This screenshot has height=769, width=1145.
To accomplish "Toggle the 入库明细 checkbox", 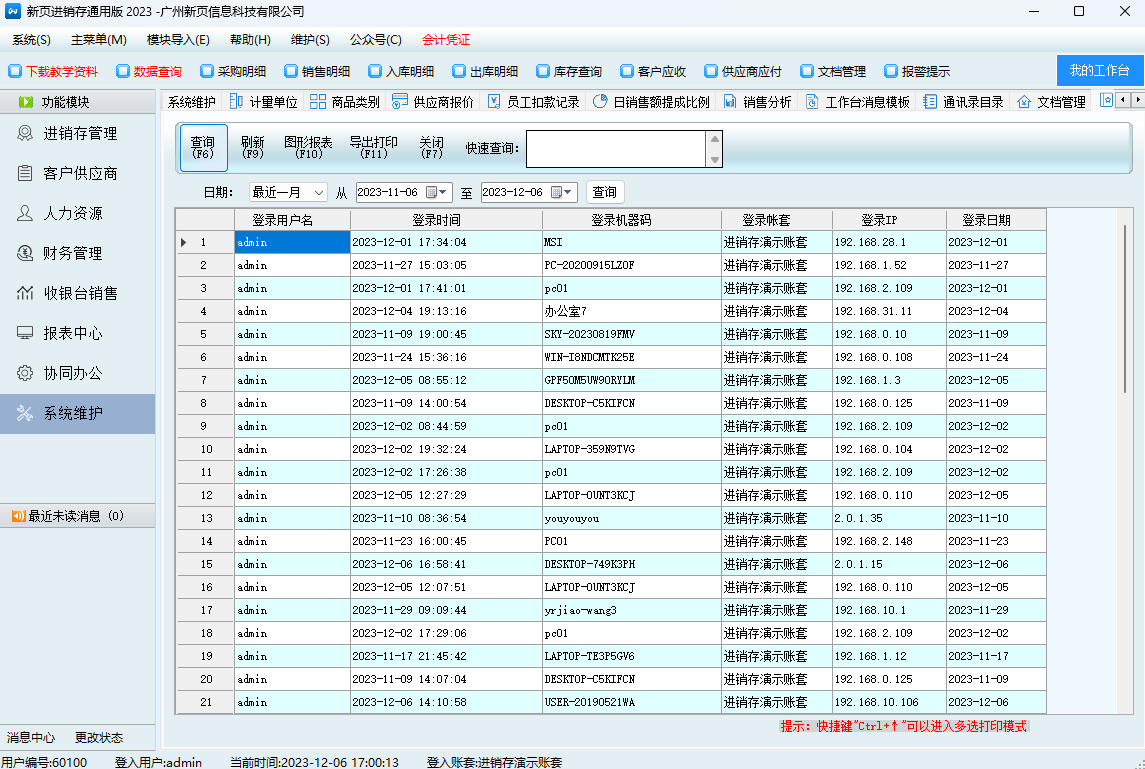I will [375, 71].
